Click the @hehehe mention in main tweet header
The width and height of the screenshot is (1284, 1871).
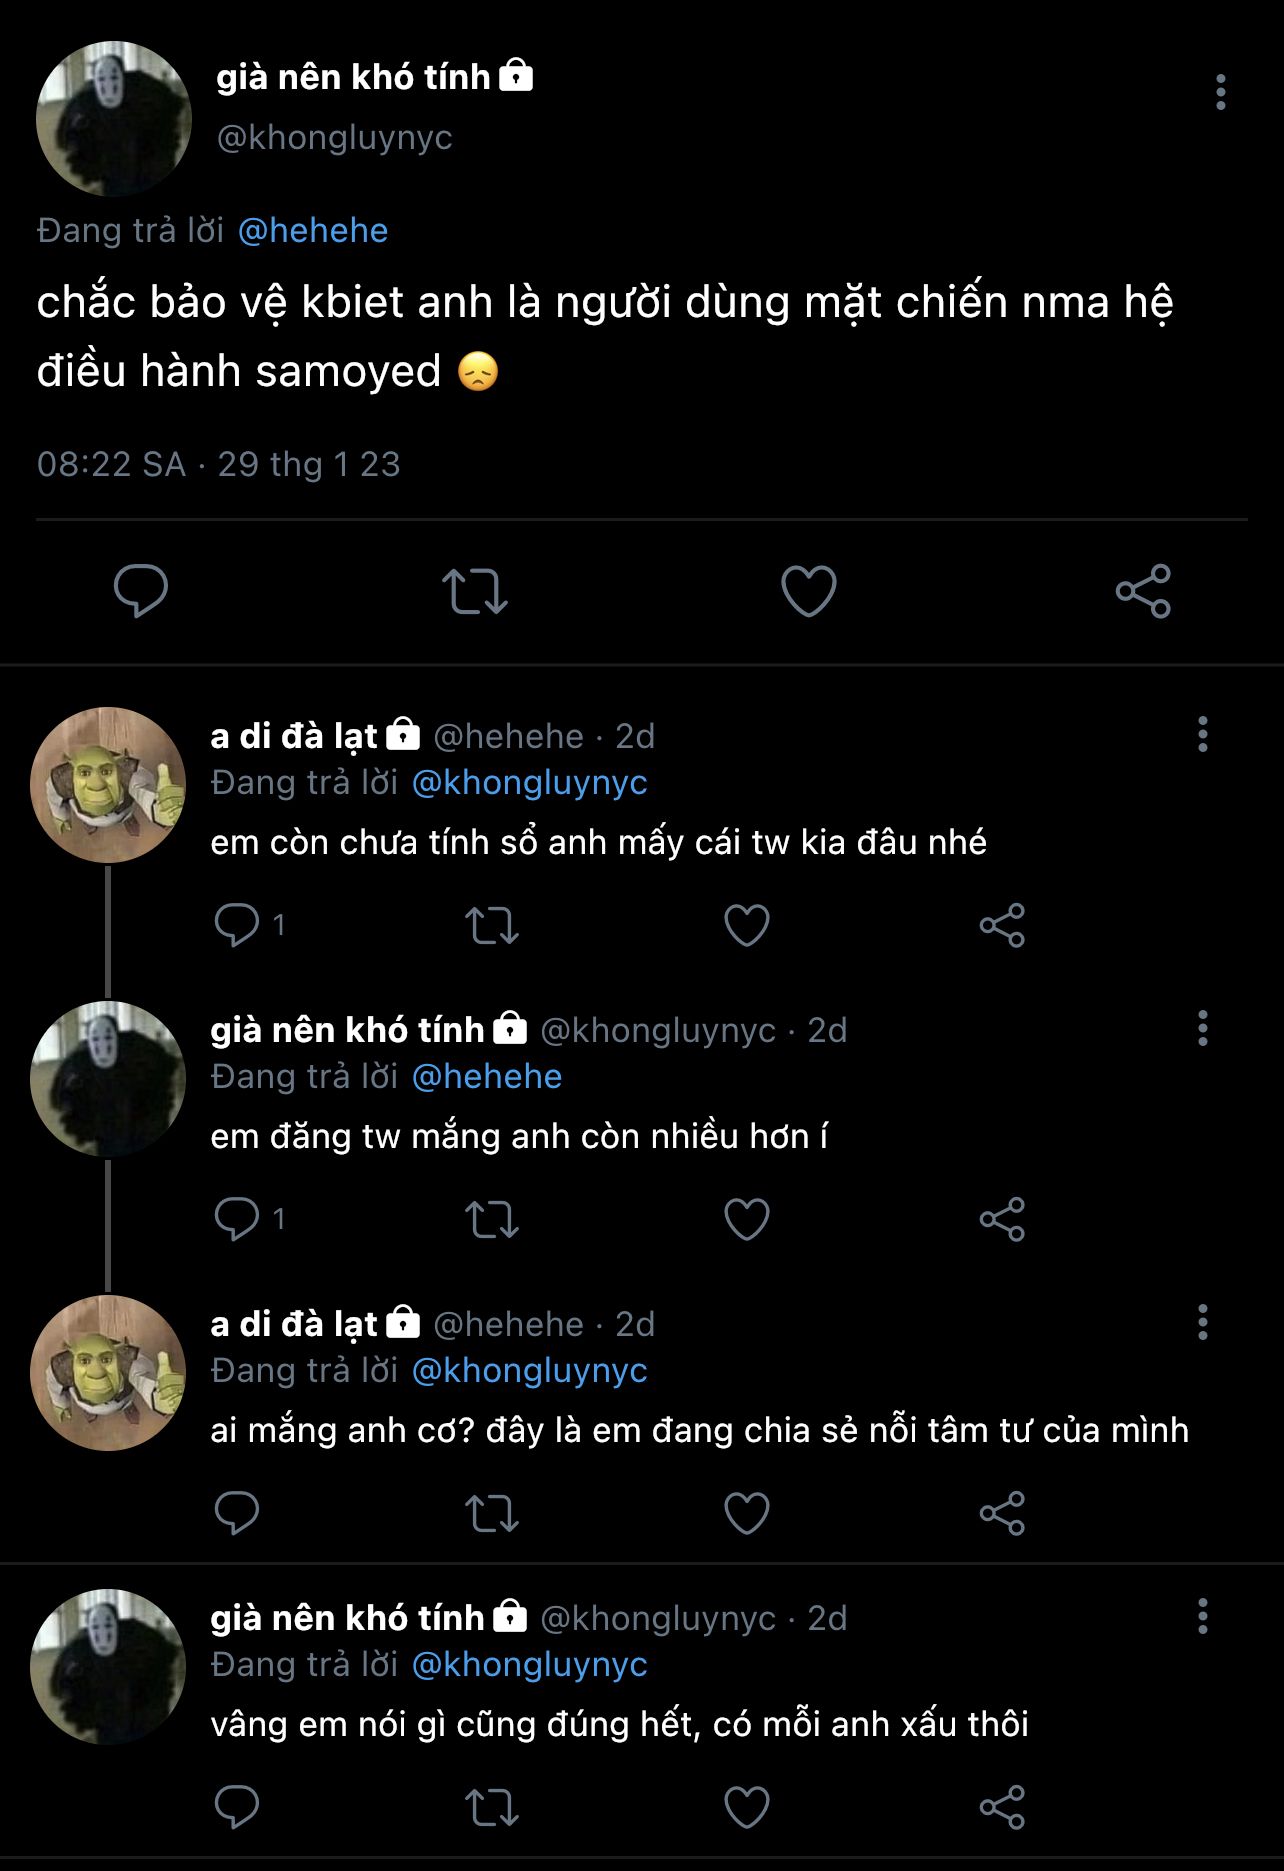tap(313, 231)
